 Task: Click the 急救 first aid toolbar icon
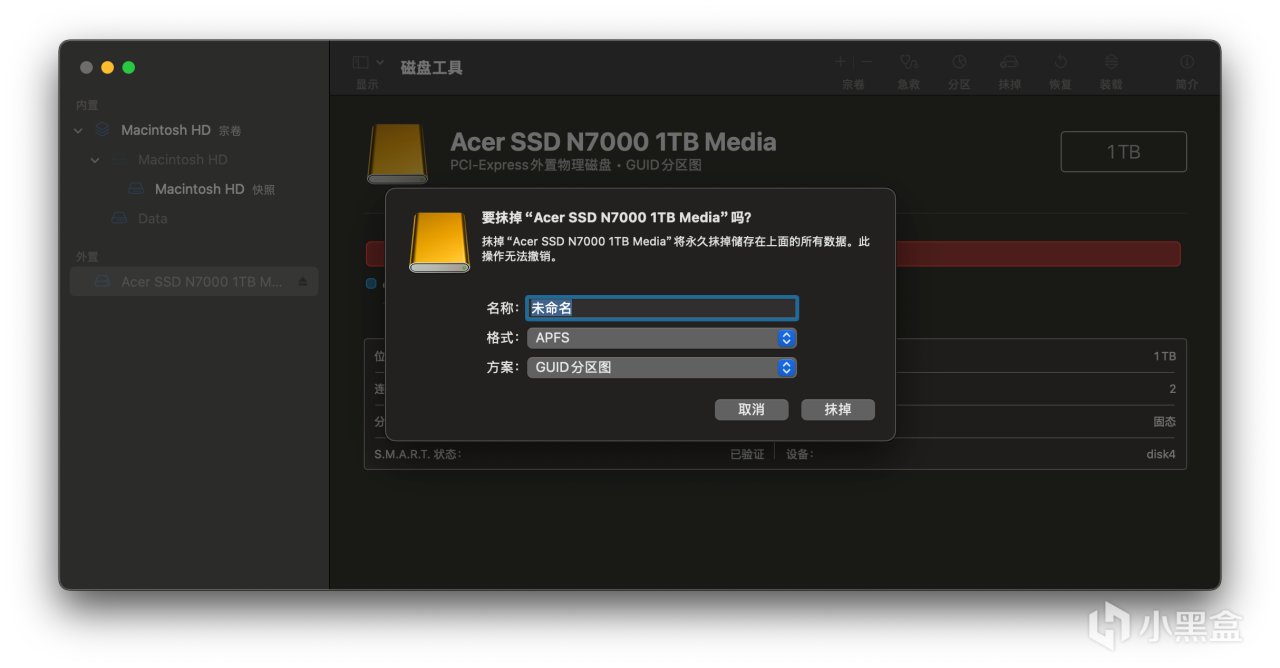[x=908, y=62]
